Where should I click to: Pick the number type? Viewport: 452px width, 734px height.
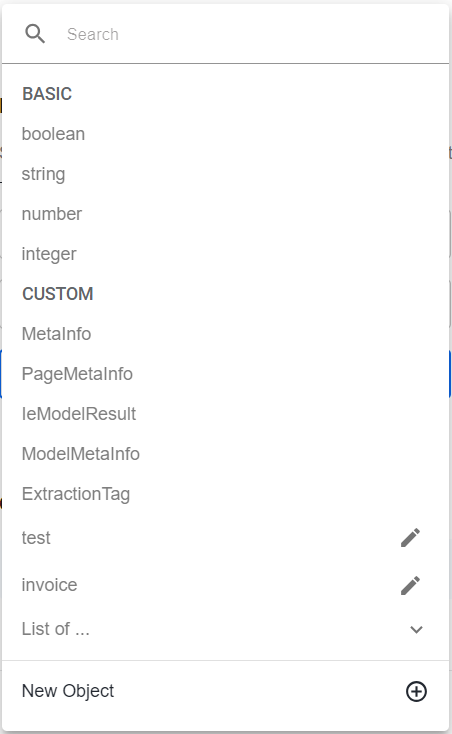pyautogui.click(x=225, y=214)
